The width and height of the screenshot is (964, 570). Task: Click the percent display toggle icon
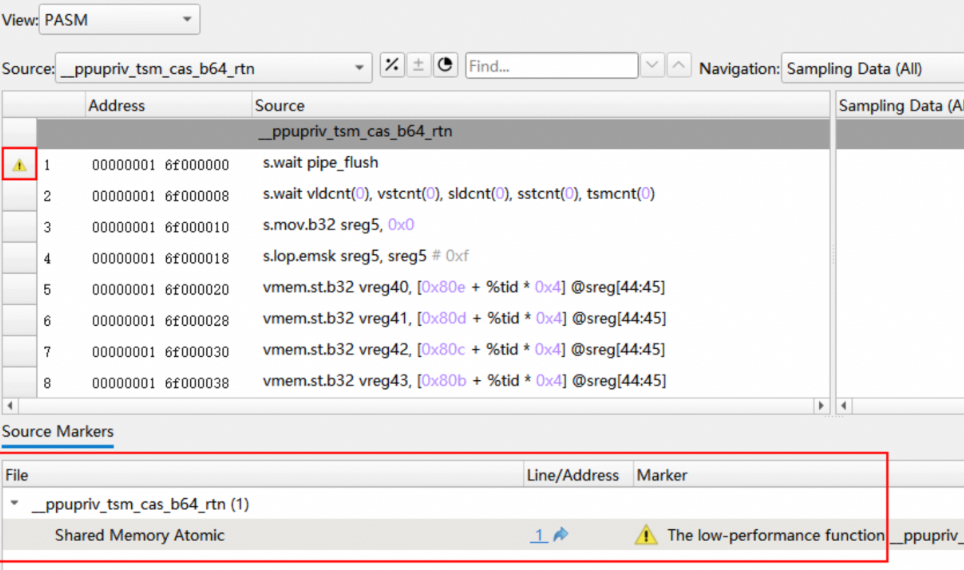coord(392,65)
